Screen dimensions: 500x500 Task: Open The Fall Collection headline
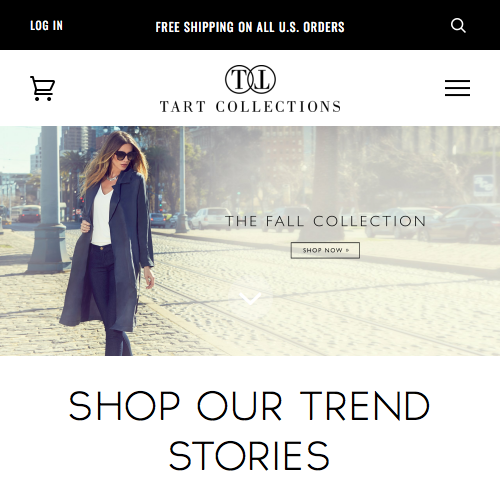(326, 221)
